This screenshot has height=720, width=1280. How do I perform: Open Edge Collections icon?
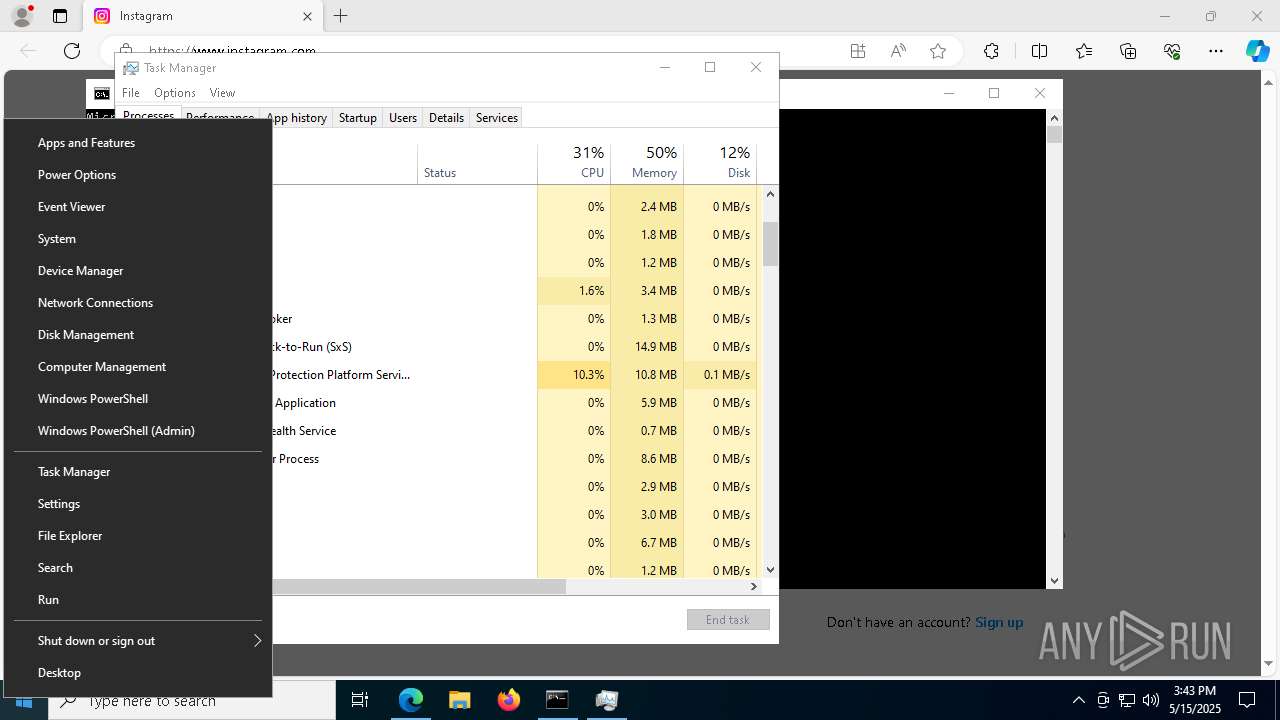point(1128,51)
